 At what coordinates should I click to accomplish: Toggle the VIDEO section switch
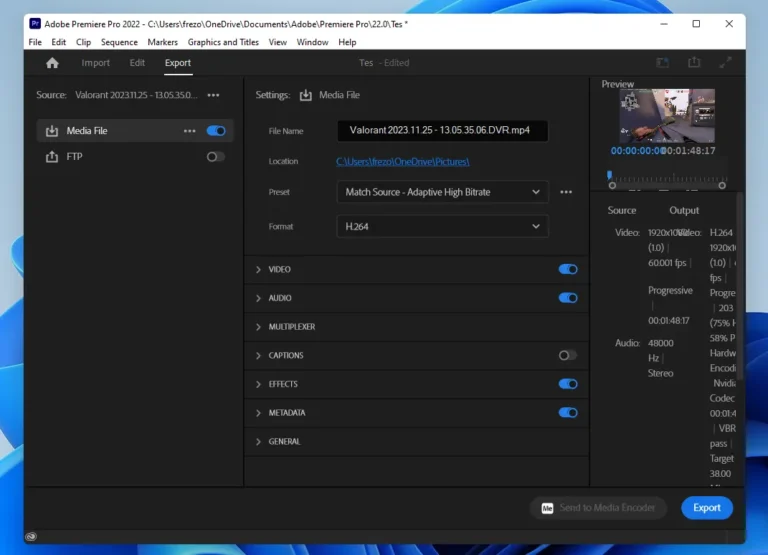click(x=568, y=269)
